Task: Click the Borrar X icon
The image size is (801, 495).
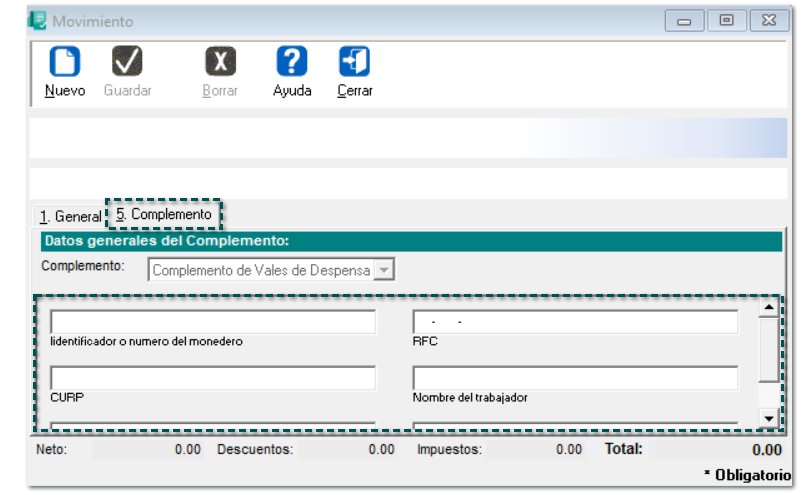Action: [x=220, y=63]
